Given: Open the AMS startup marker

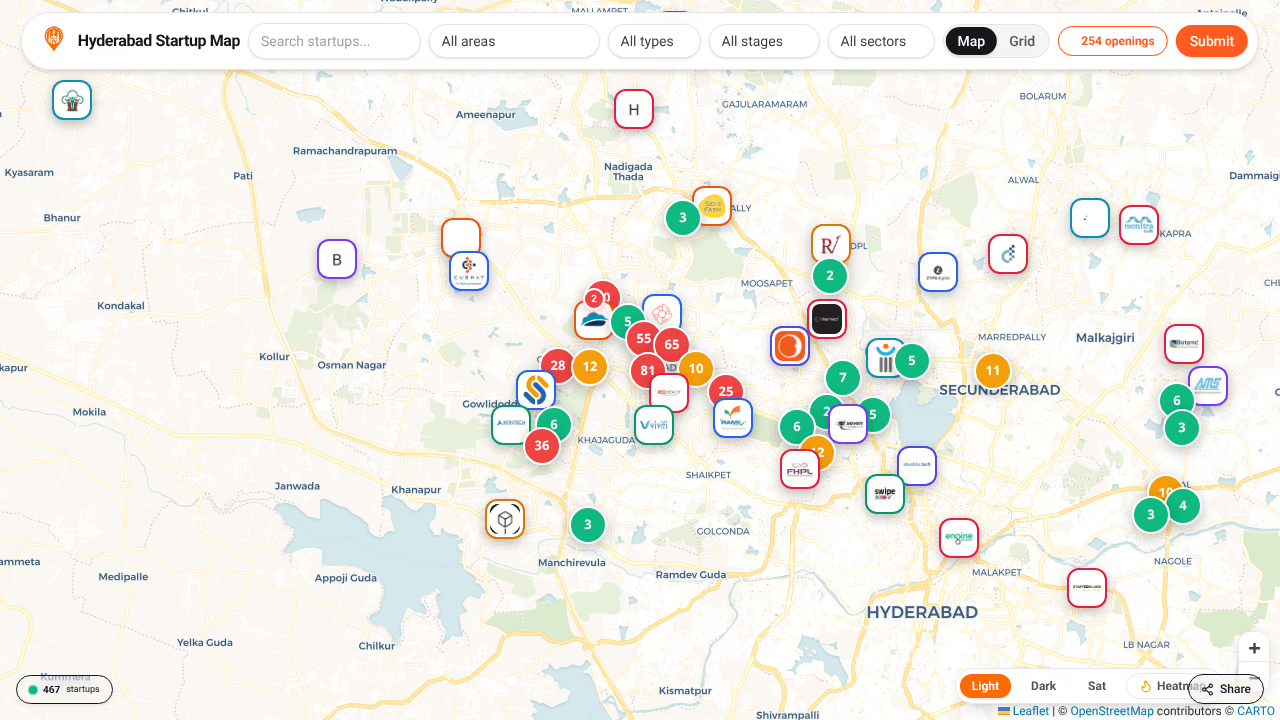Looking at the screenshot, I should [1208, 386].
